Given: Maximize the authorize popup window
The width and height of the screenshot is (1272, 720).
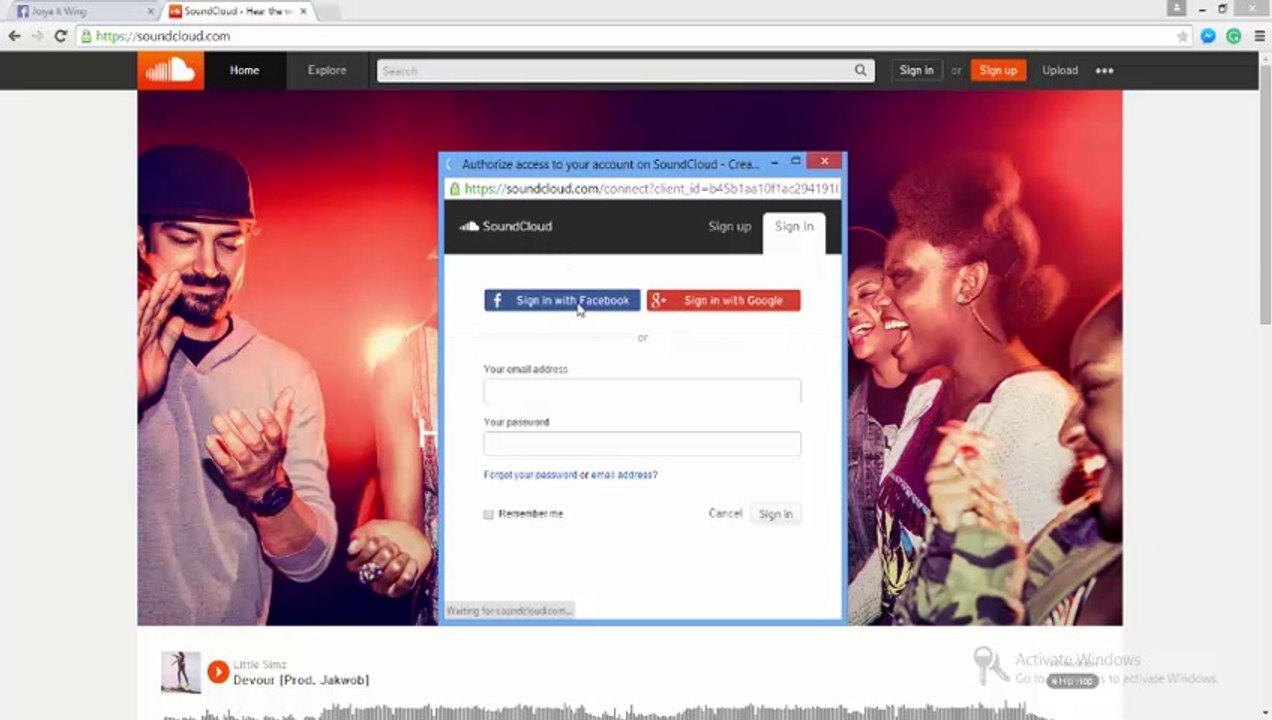Looking at the screenshot, I should tap(796, 162).
